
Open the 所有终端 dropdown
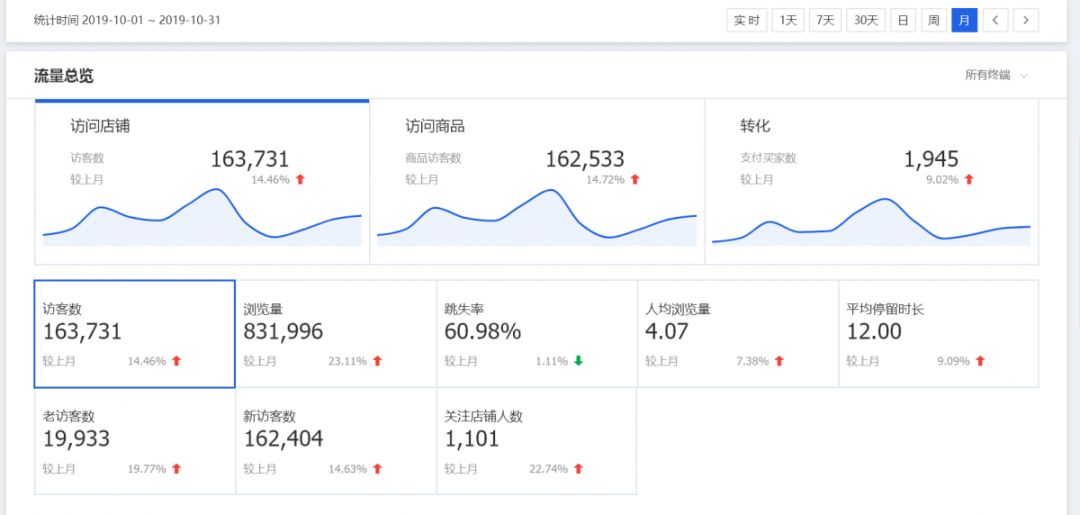click(x=996, y=76)
